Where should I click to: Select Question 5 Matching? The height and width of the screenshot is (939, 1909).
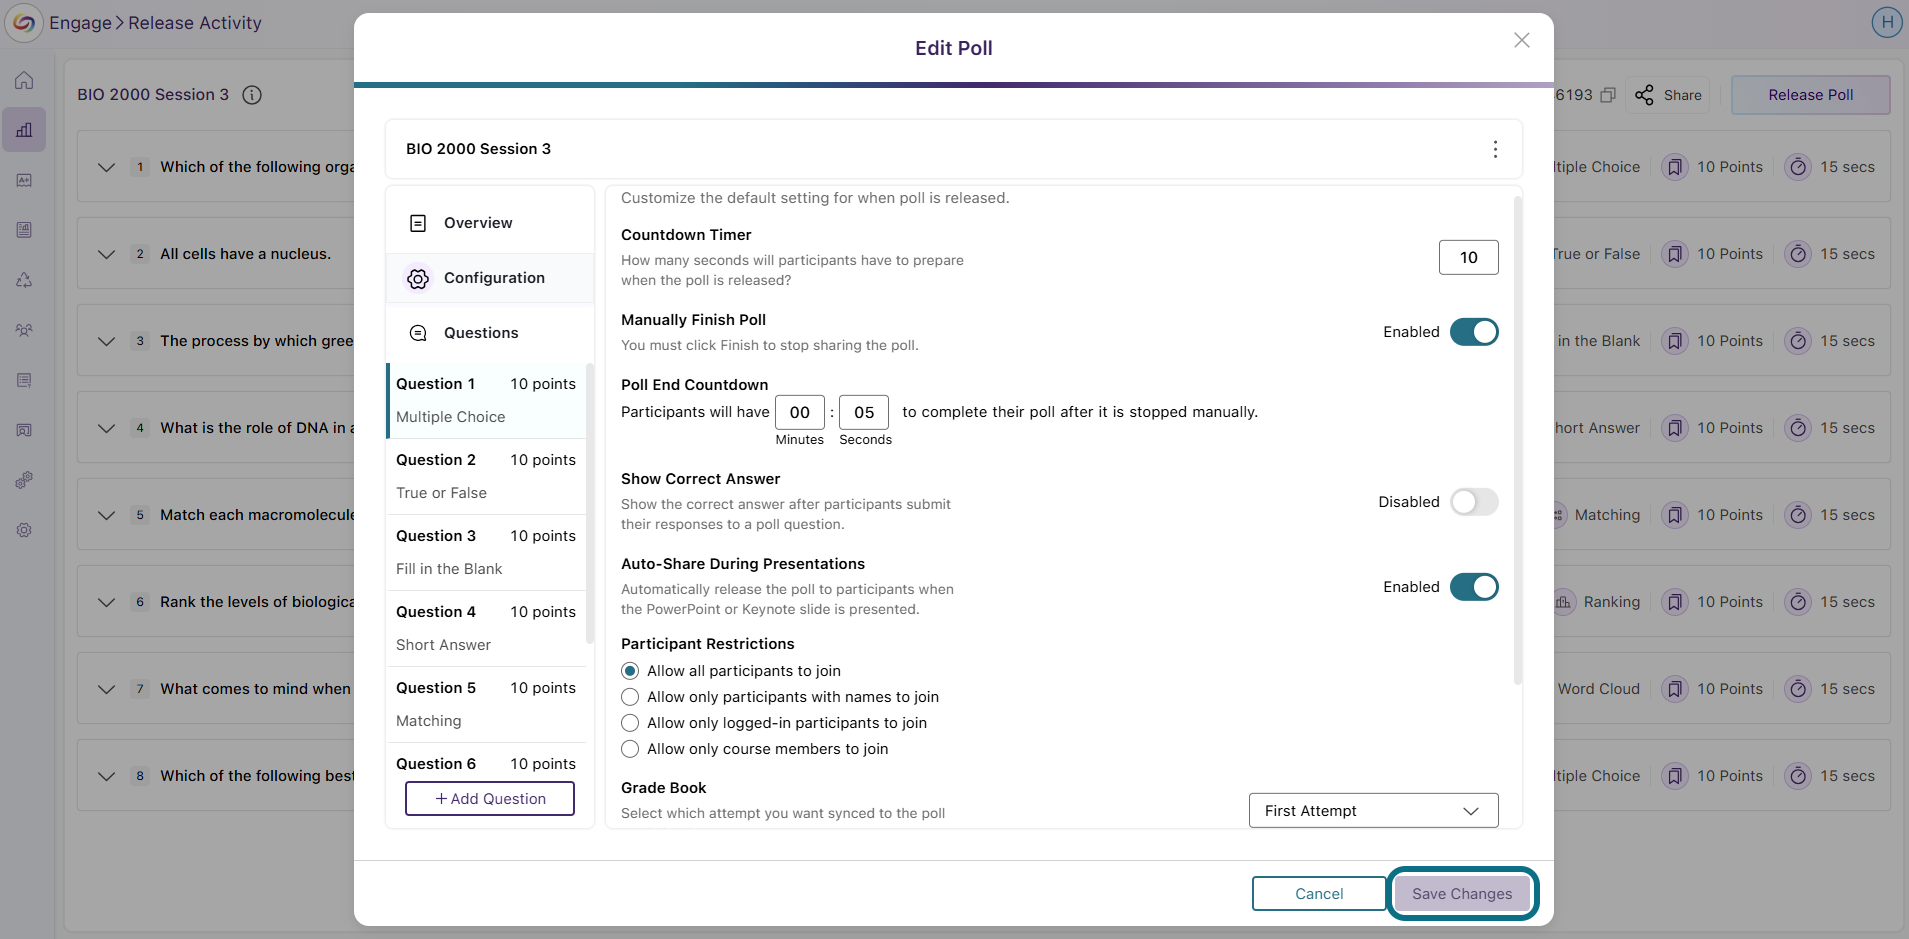[486, 704]
